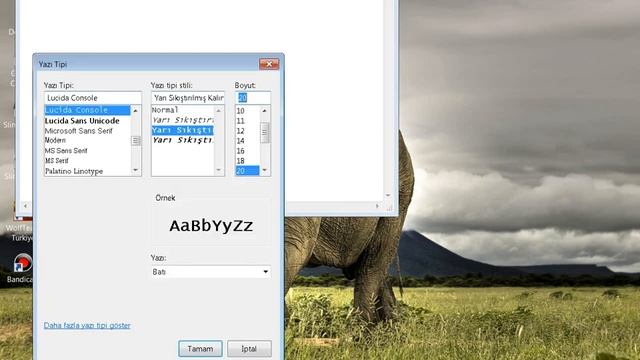Image resolution: width=640 pixels, height=360 pixels.
Task: Open the Yazı script dropdown showing Batı
Action: click(x=211, y=272)
